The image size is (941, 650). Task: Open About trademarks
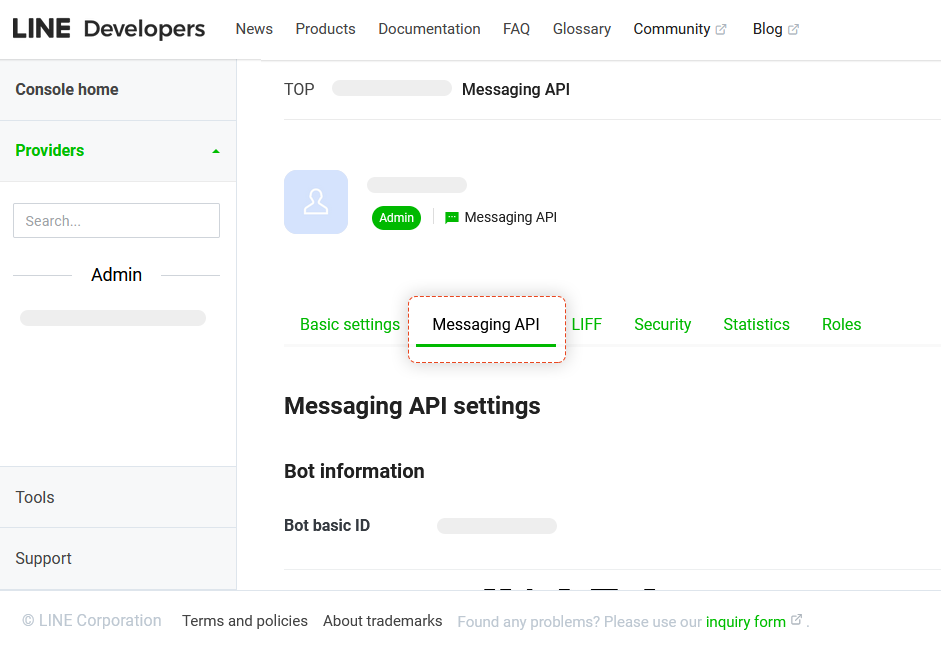[382, 621]
